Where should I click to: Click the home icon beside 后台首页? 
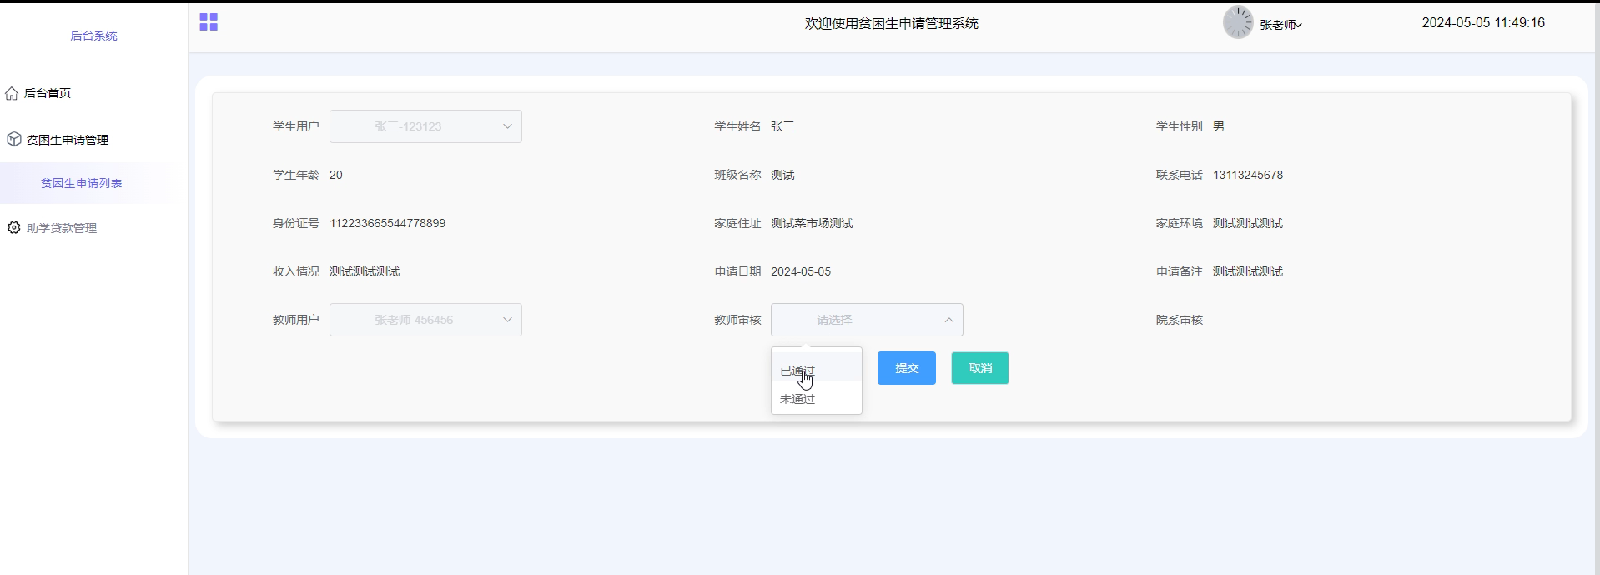(x=12, y=93)
